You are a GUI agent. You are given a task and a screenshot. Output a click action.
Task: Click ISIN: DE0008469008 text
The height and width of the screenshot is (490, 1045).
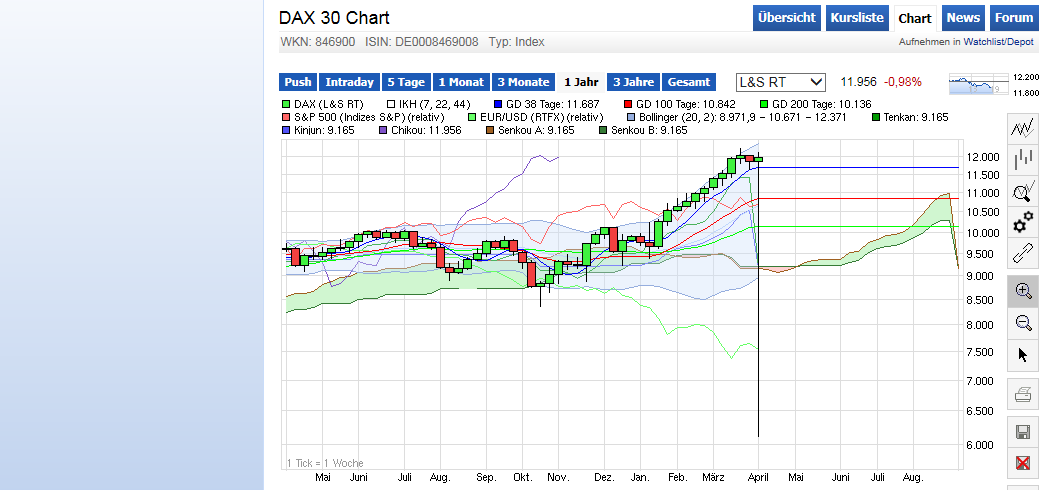pos(422,42)
